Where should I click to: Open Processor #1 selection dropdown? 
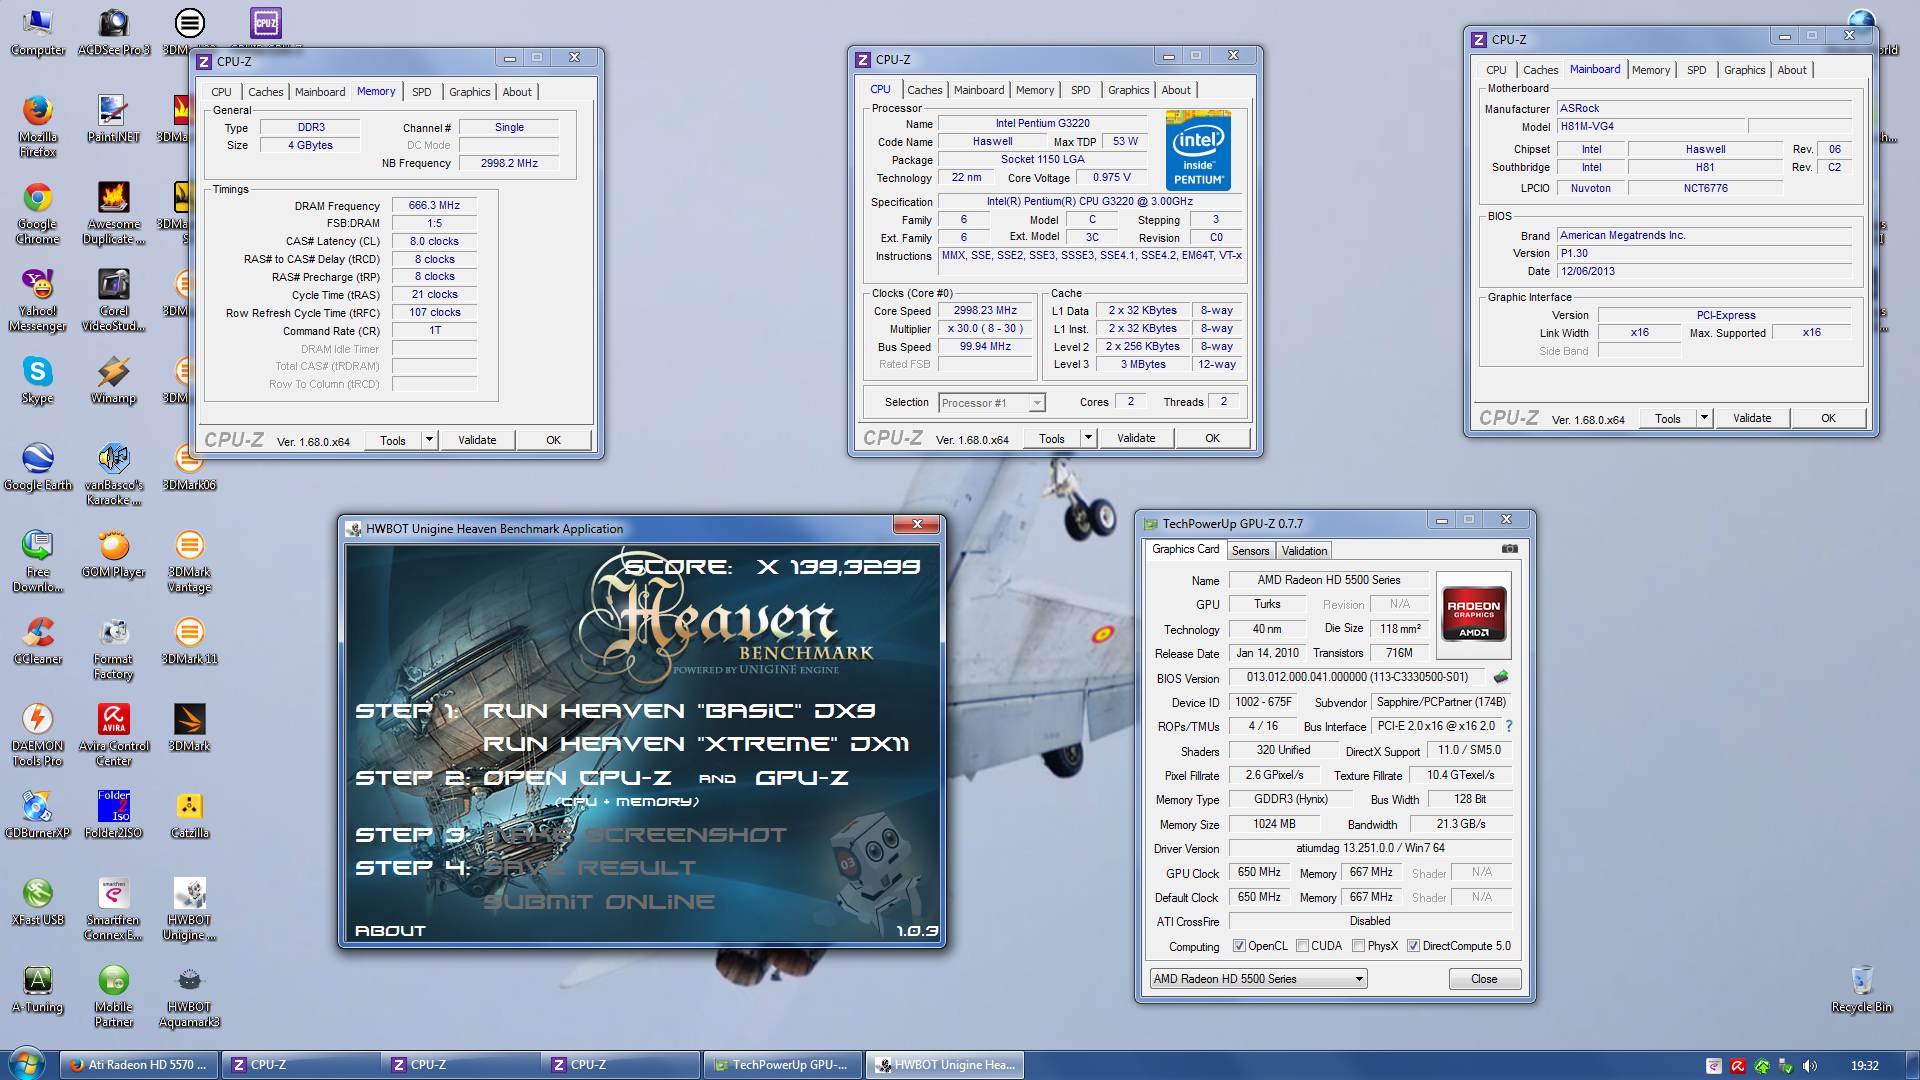(x=992, y=403)
